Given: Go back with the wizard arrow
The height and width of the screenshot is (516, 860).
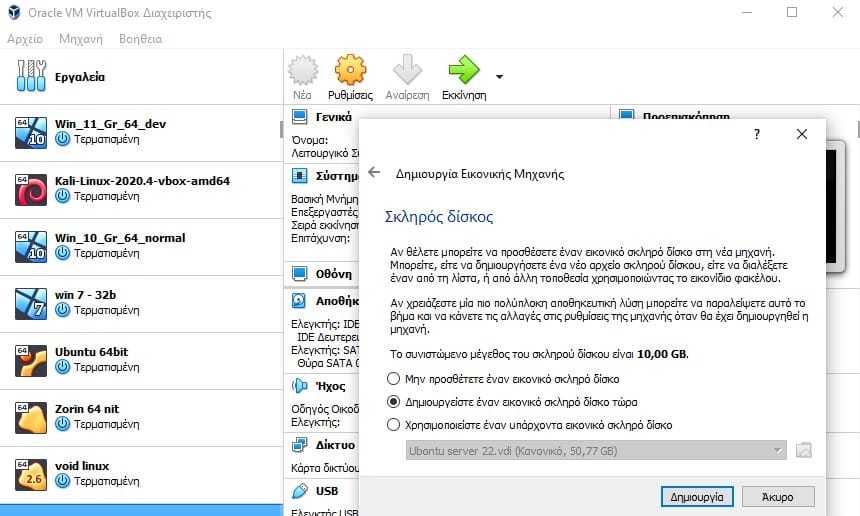Looking at the screenshot, I should pyautogui.click(x=374, y=172).
